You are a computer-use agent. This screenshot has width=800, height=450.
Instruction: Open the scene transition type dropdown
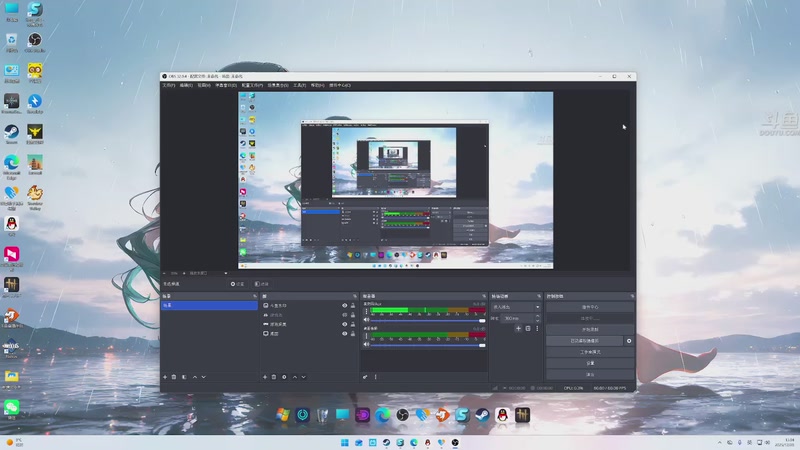pos(516,307)
